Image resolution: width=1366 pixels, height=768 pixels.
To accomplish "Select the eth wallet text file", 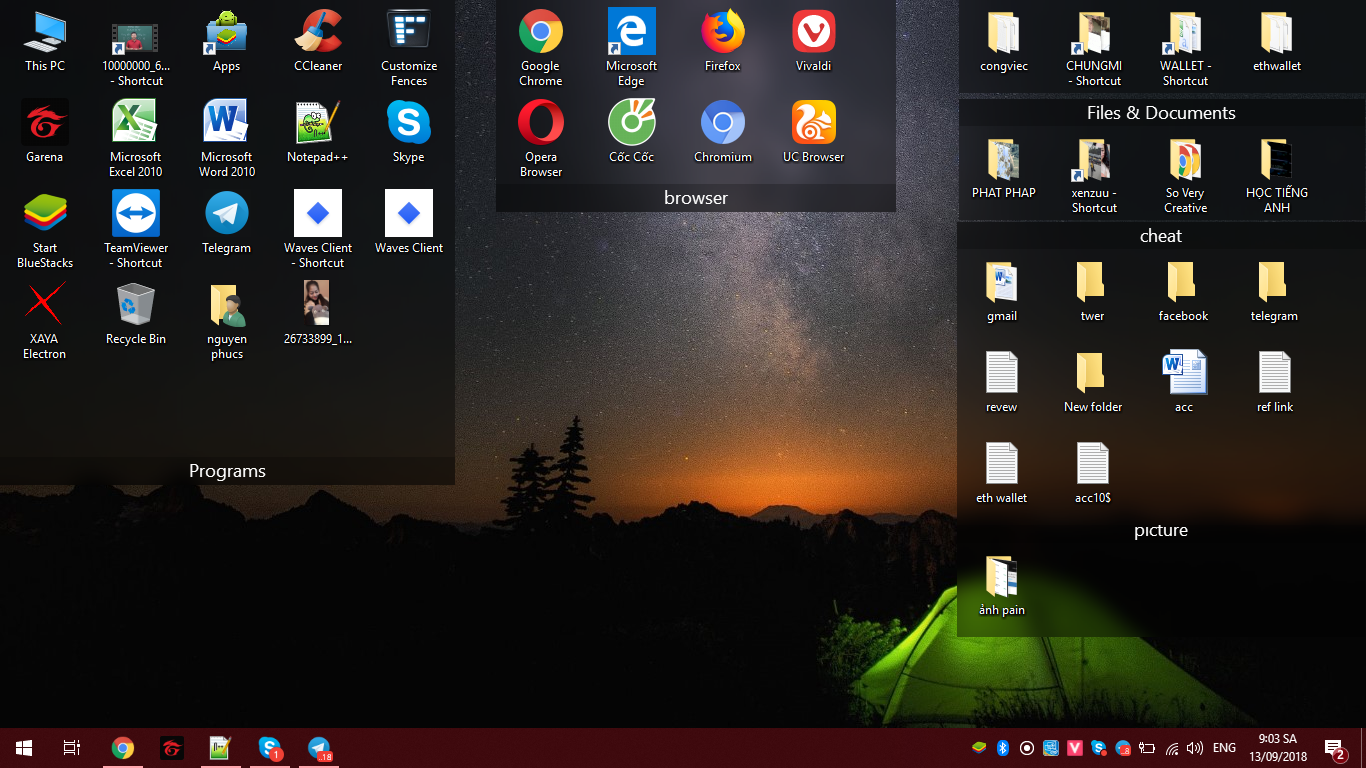I will pos(1002,473).
